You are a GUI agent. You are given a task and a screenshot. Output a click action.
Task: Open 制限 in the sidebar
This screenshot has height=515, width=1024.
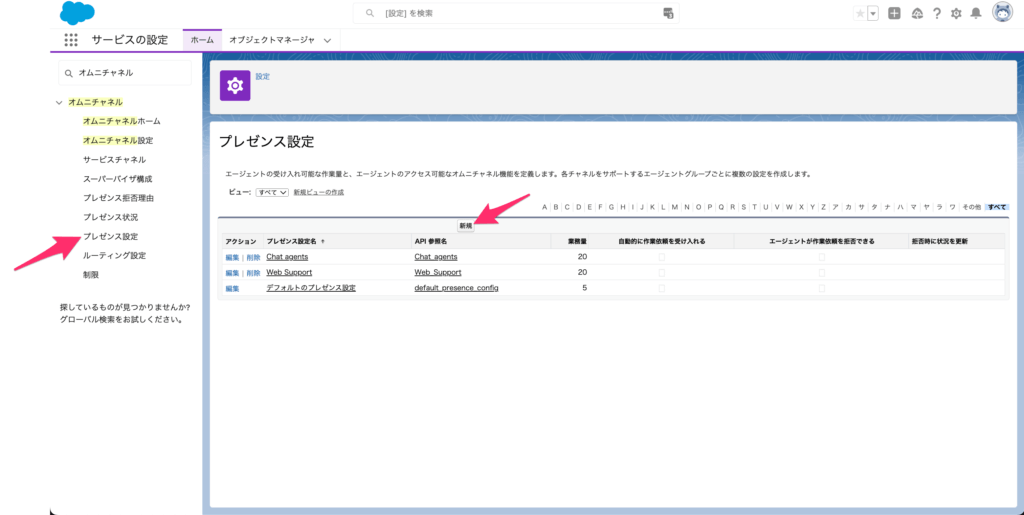pyautogui.click(x=91, y=275)
